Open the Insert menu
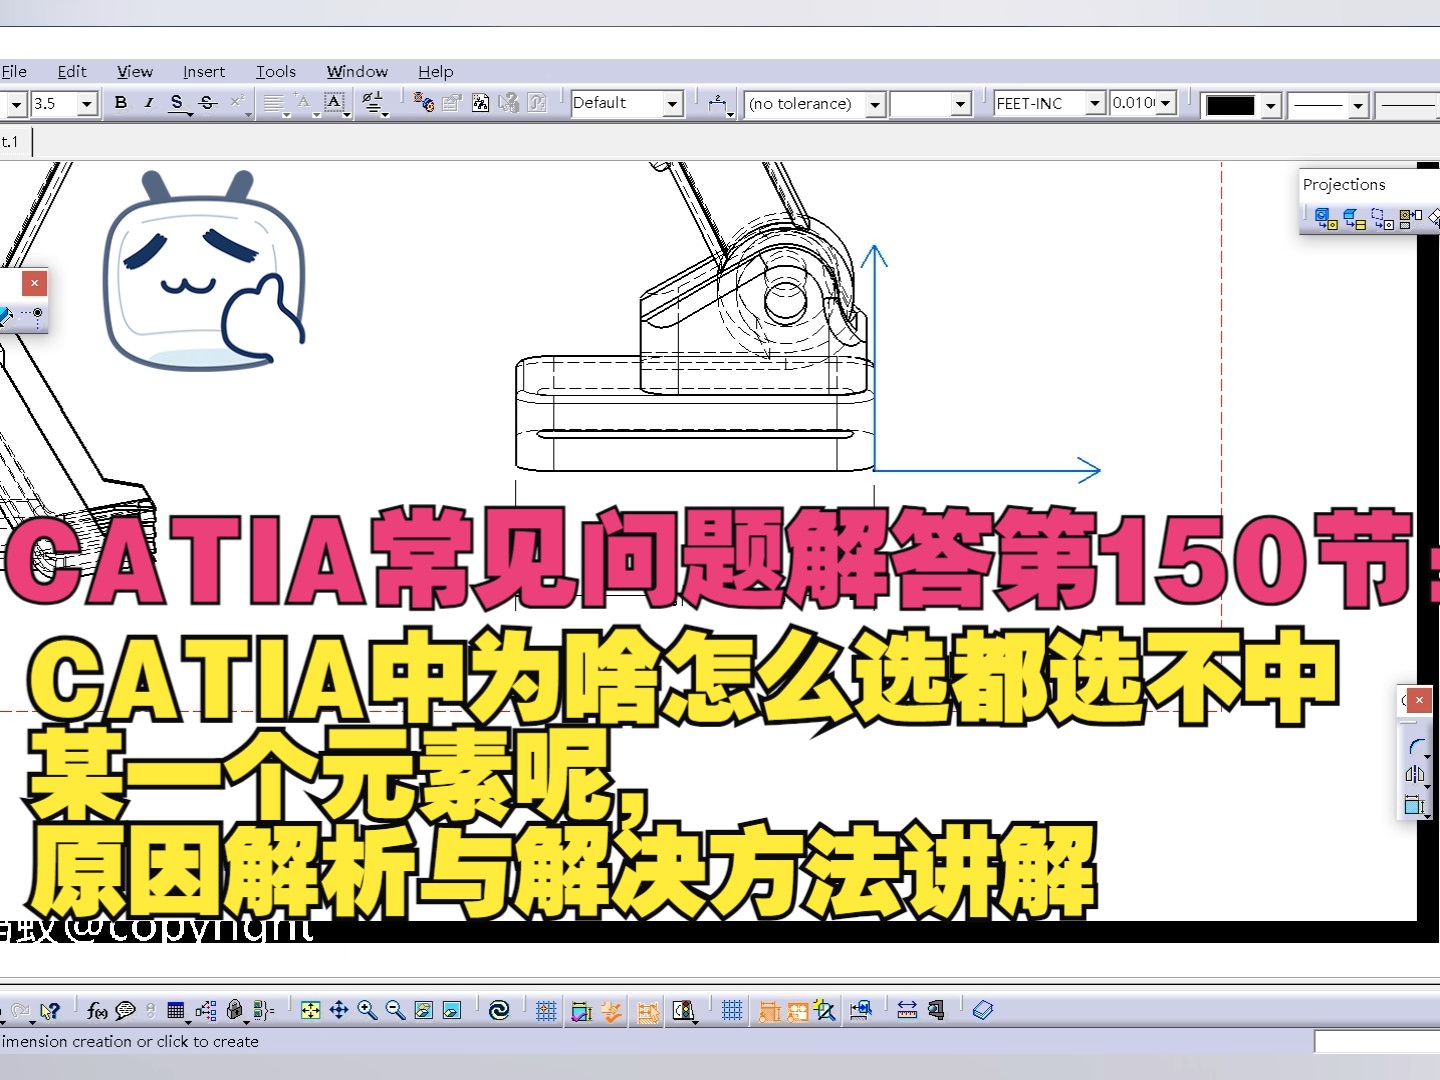 click(204, 71)
